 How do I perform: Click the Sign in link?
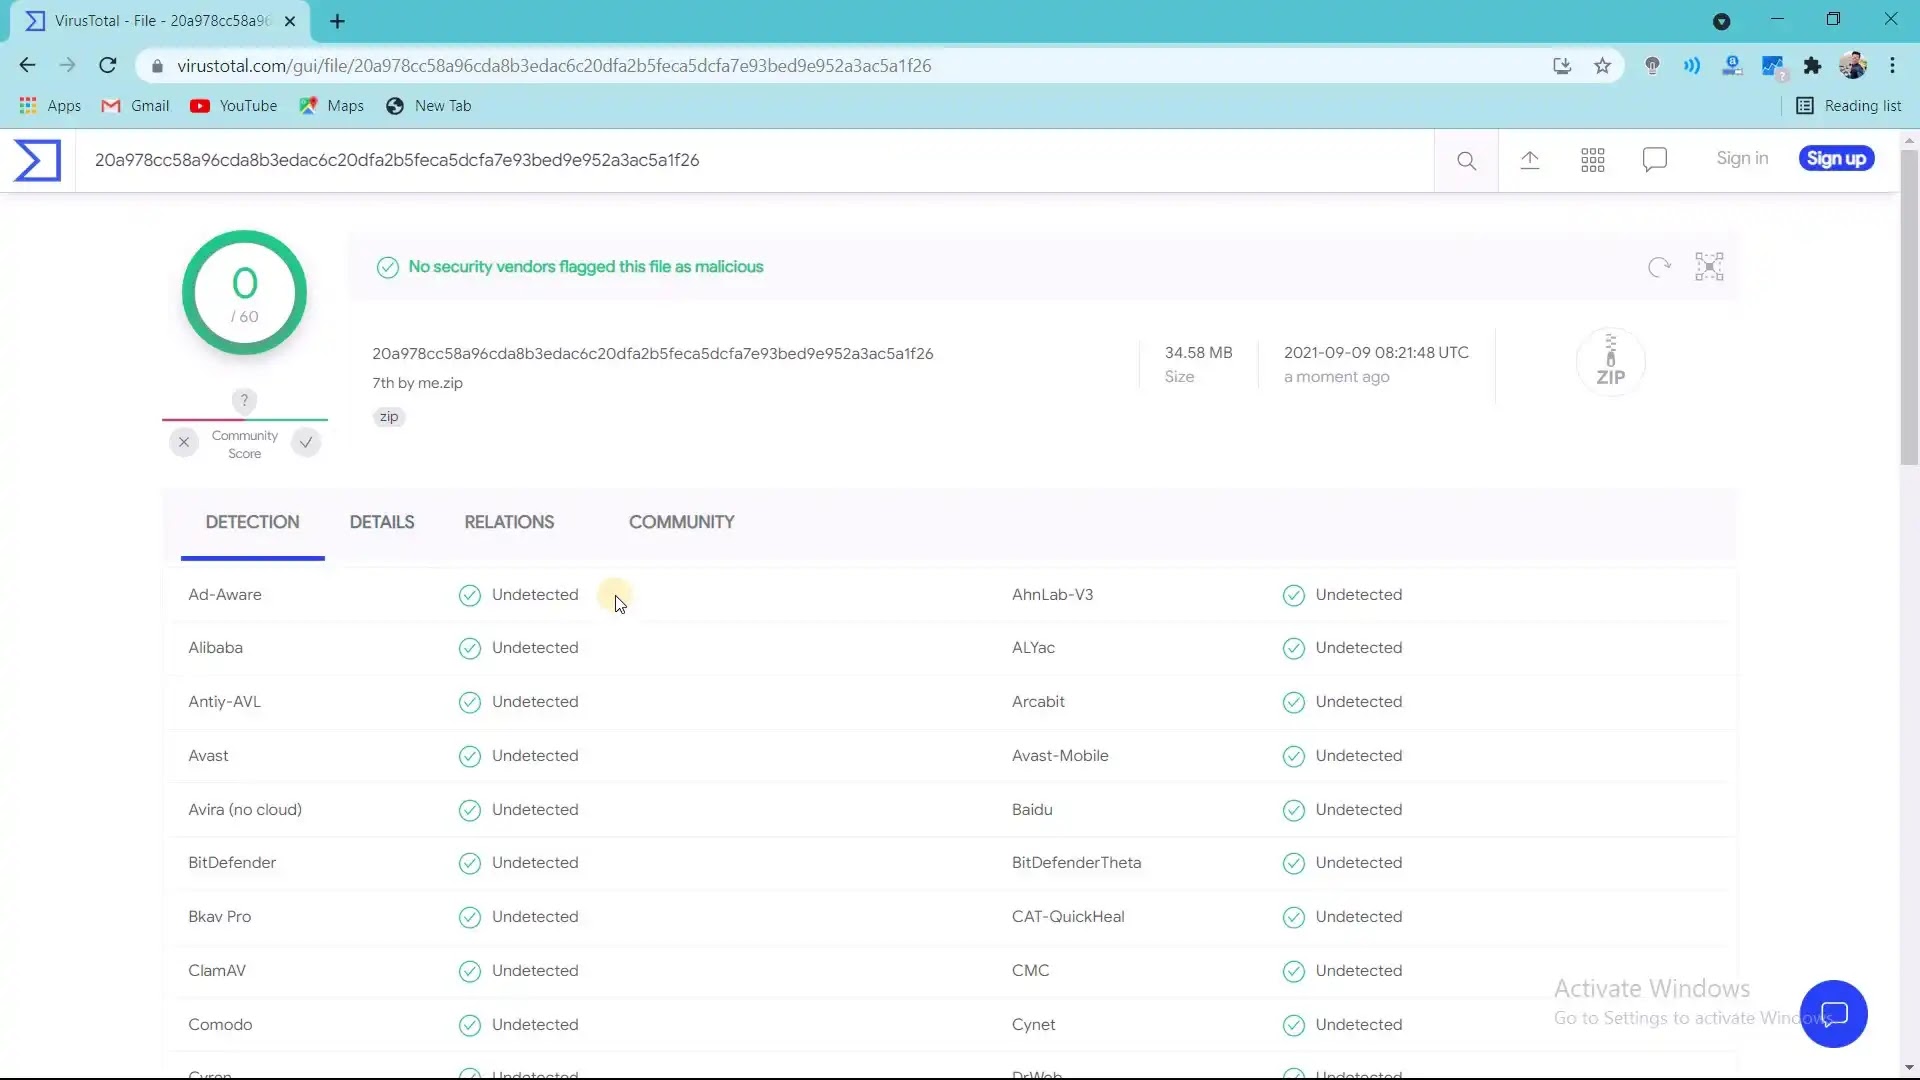pyautogui.click(x=1742, y=159)
